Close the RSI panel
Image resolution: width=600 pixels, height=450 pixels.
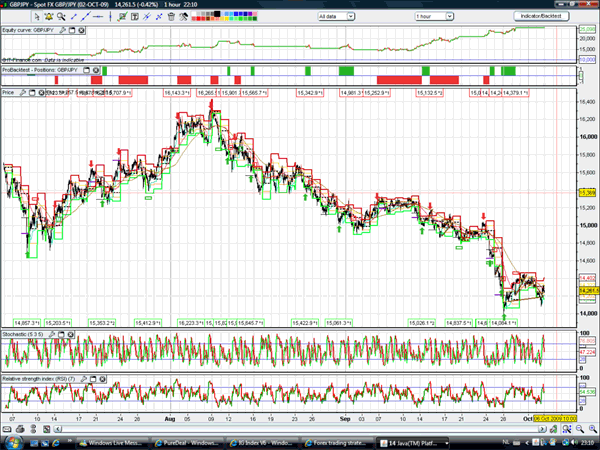point(102,379)
